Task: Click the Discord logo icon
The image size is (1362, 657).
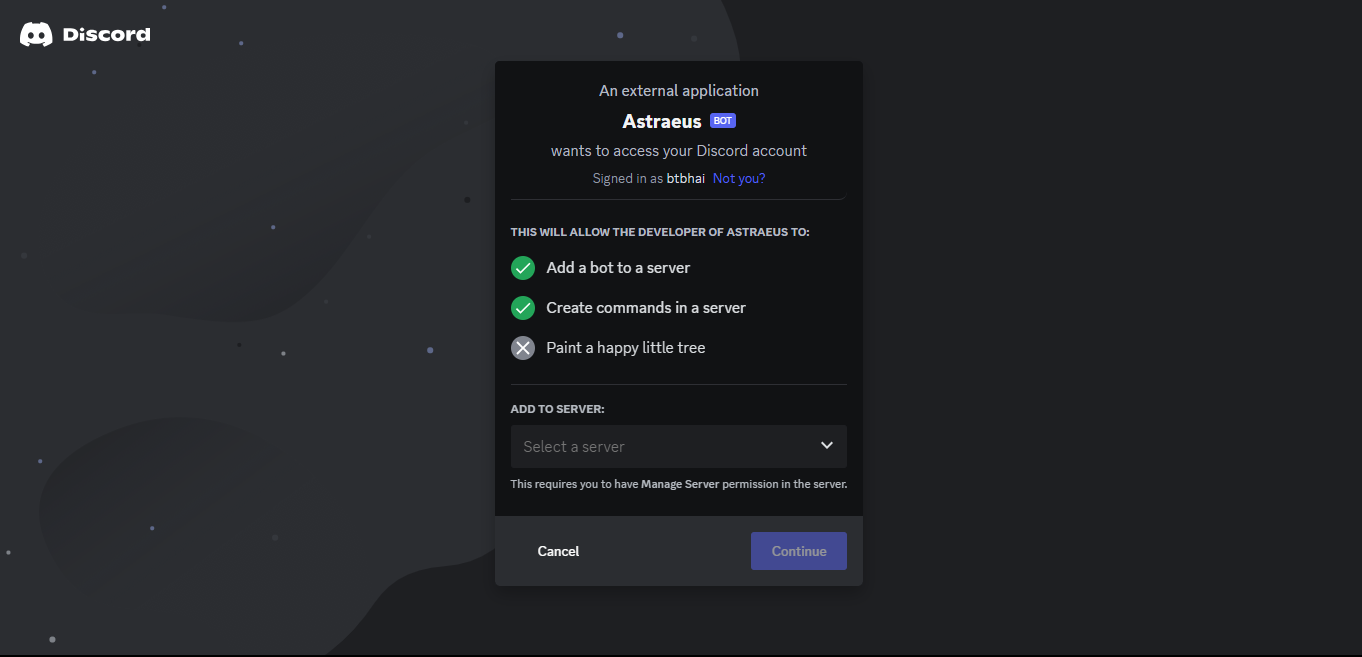Action: (x=35, y=33)
